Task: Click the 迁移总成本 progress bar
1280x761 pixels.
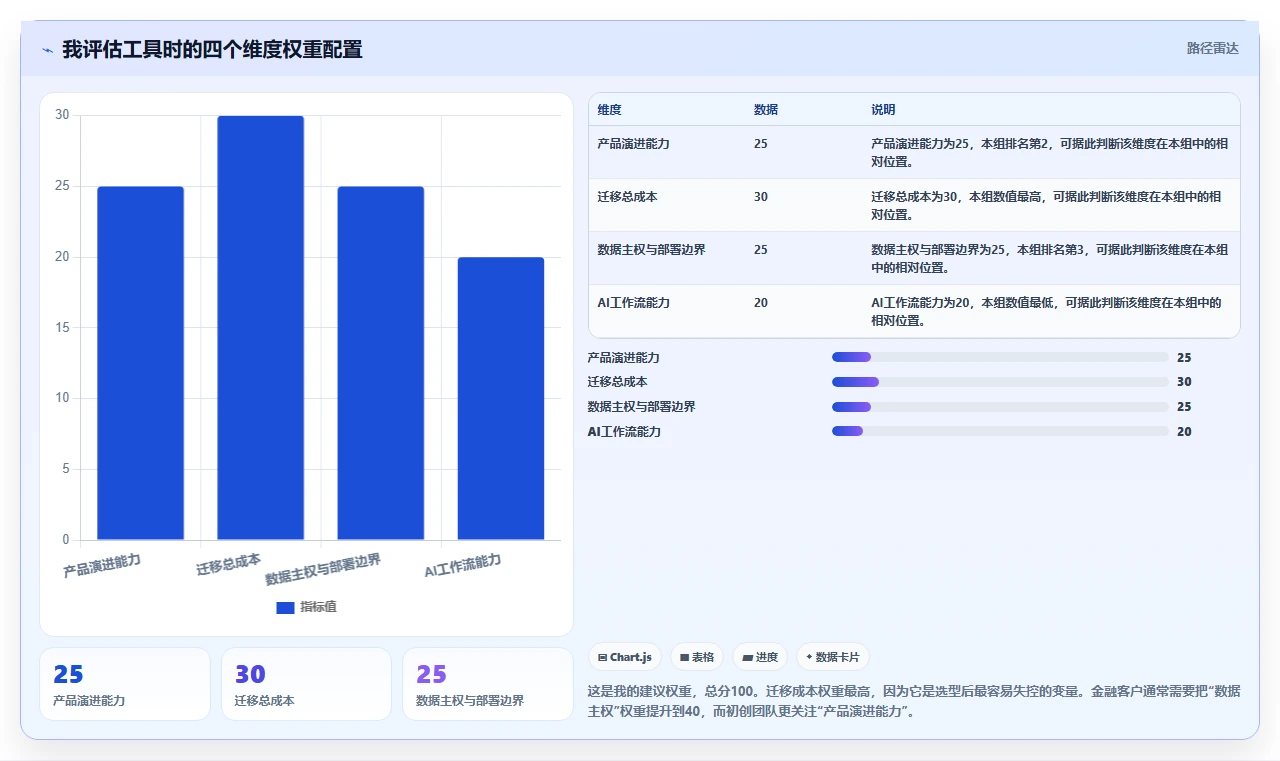Action: tap(1000, 382)
